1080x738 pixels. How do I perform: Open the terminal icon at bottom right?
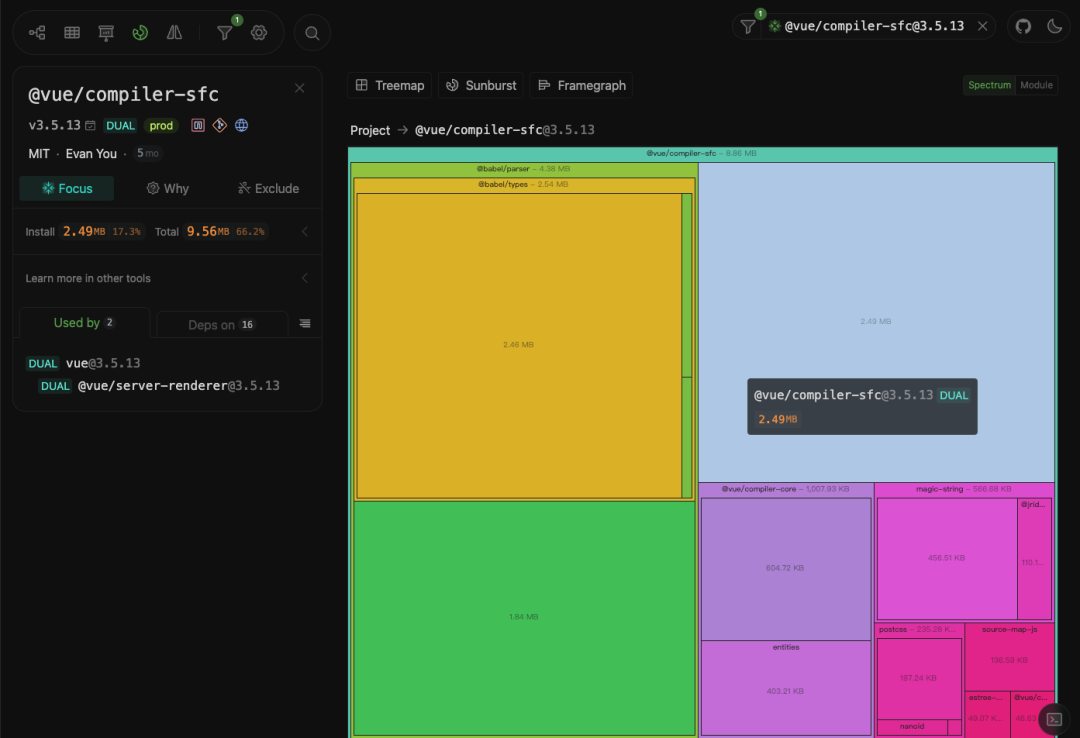tap(1054, 719)
